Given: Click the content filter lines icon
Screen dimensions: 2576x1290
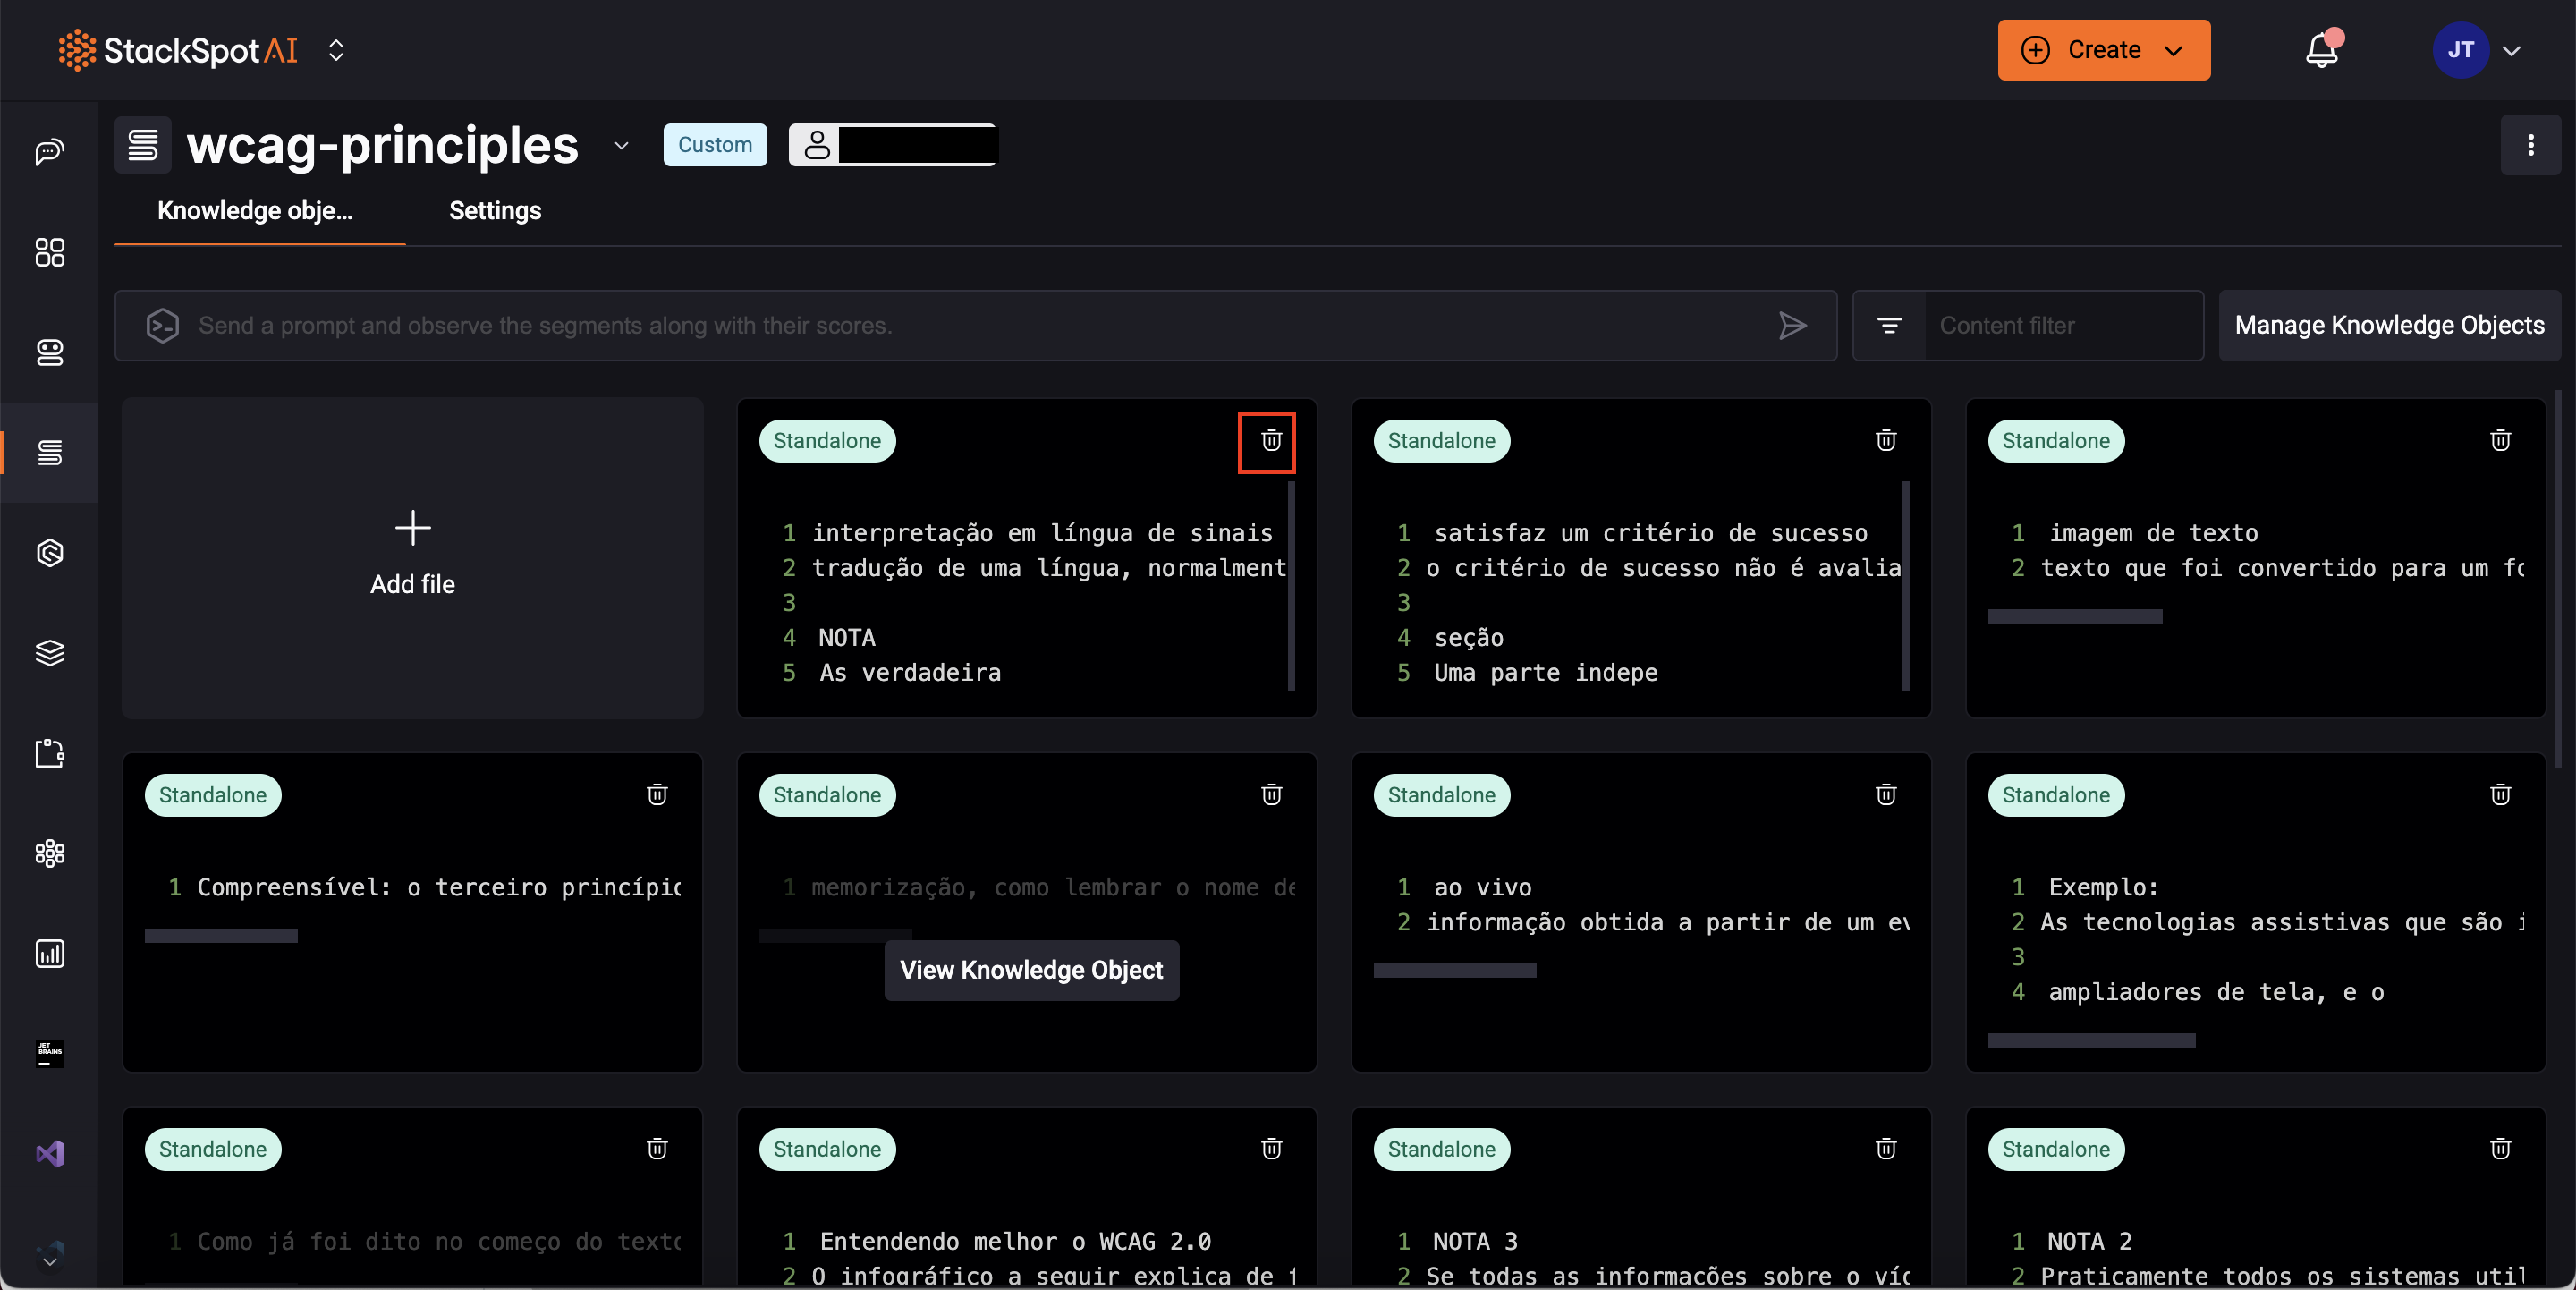Looking at the screenshot, I should coord(1889,326).
